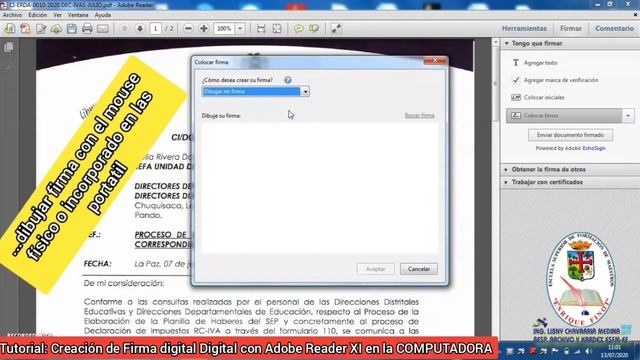The width and height of the screenshot is (640, 360).
Task: Click the 100% zoom value field
Action: pos(224,29)
